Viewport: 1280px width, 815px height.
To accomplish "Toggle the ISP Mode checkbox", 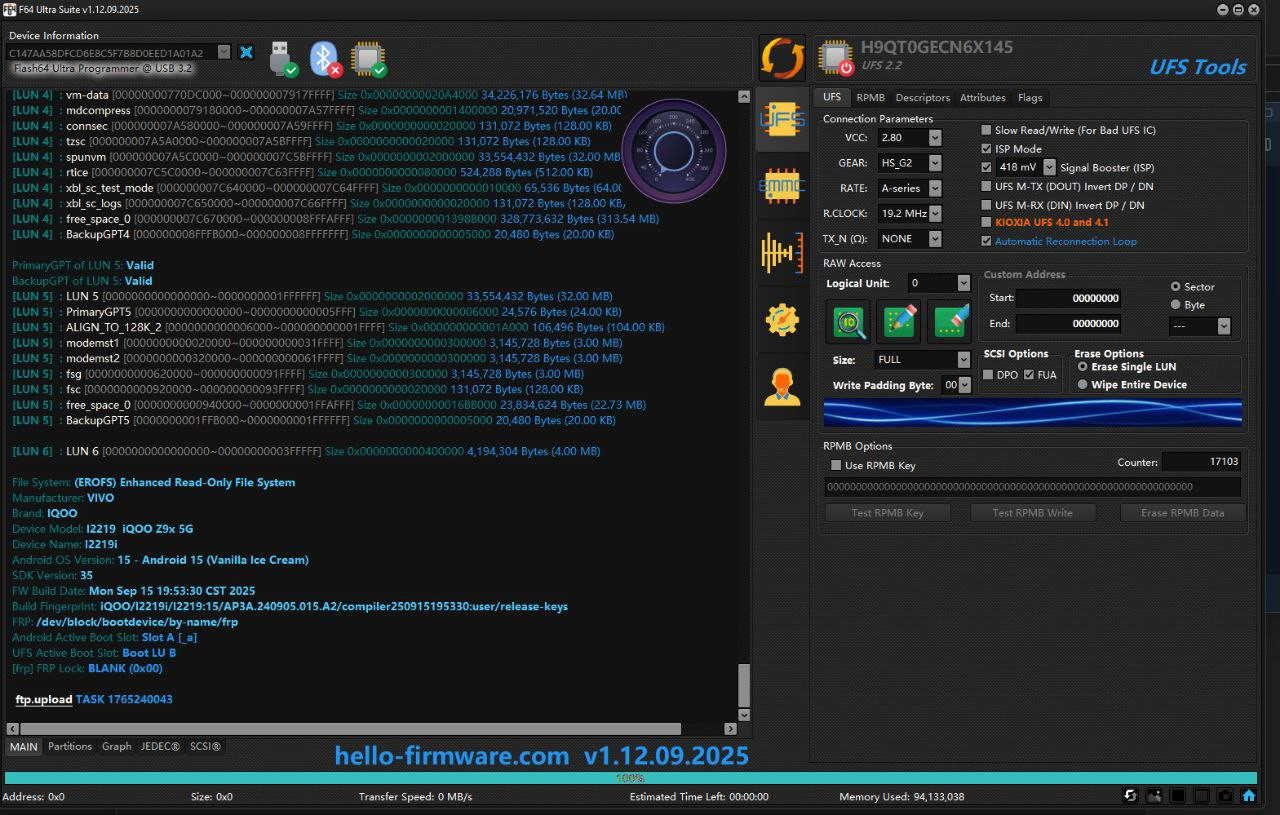I will [x=986, y=149].
